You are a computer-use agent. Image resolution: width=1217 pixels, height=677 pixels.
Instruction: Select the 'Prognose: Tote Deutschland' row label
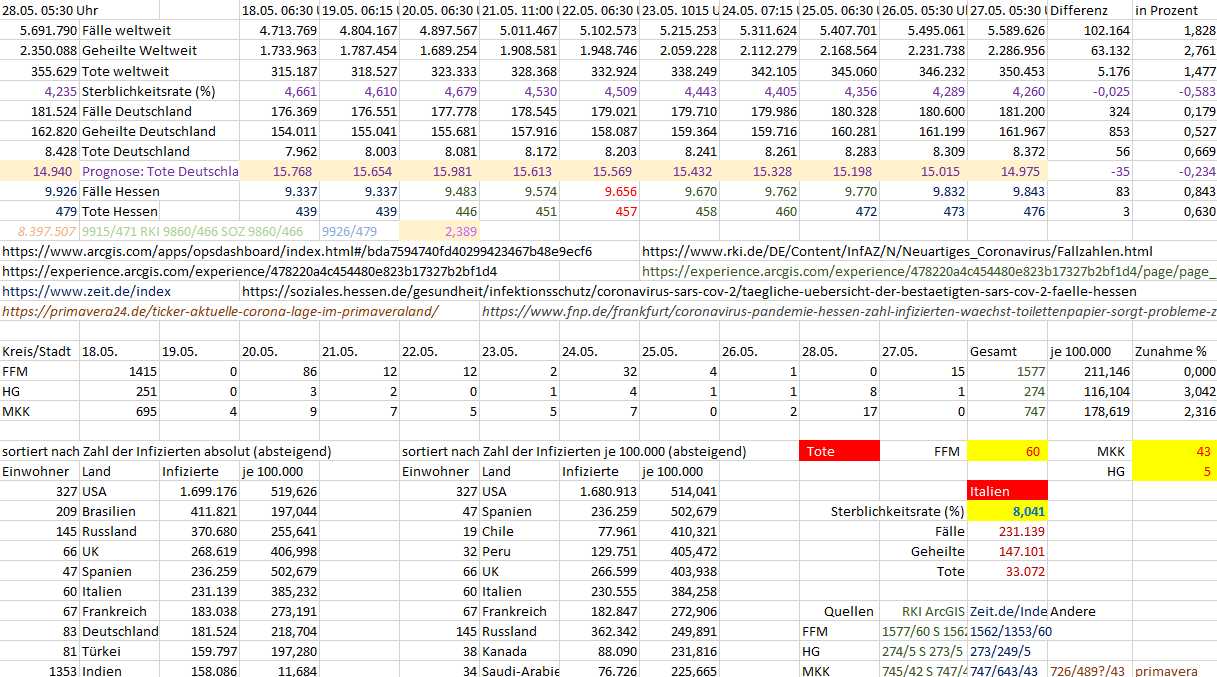coord(159,171)
